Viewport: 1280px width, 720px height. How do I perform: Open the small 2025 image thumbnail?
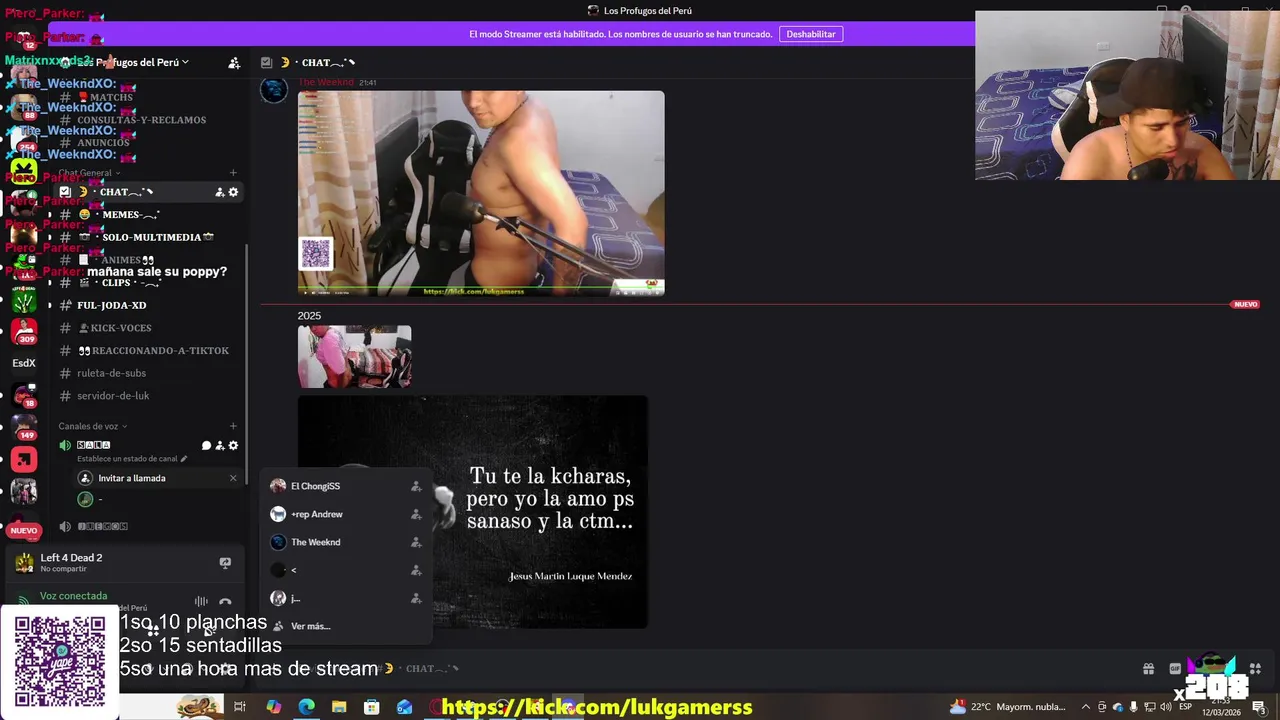point(354,356)
